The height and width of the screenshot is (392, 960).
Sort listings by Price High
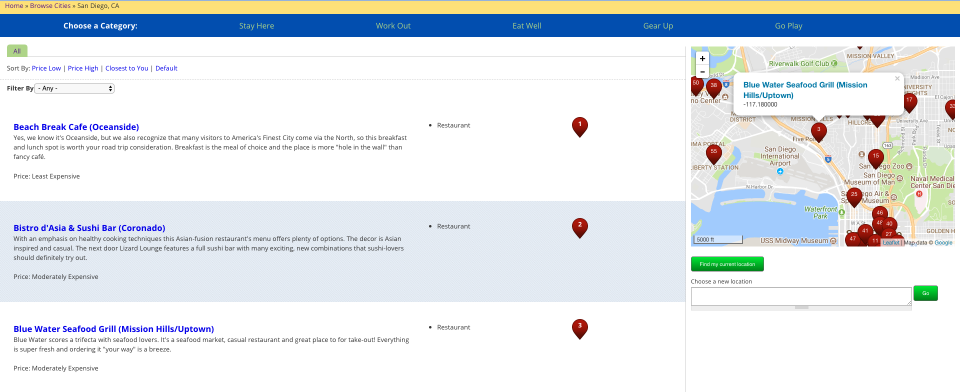(x=83, y=69)
